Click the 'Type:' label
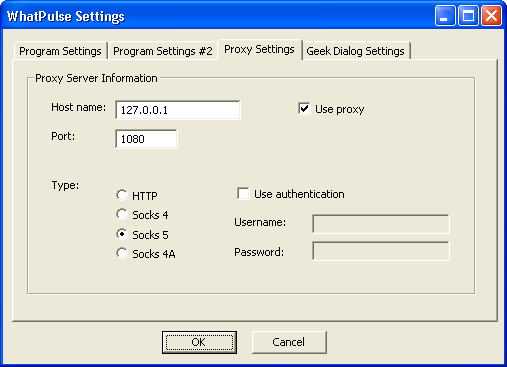 click(65, 185)
